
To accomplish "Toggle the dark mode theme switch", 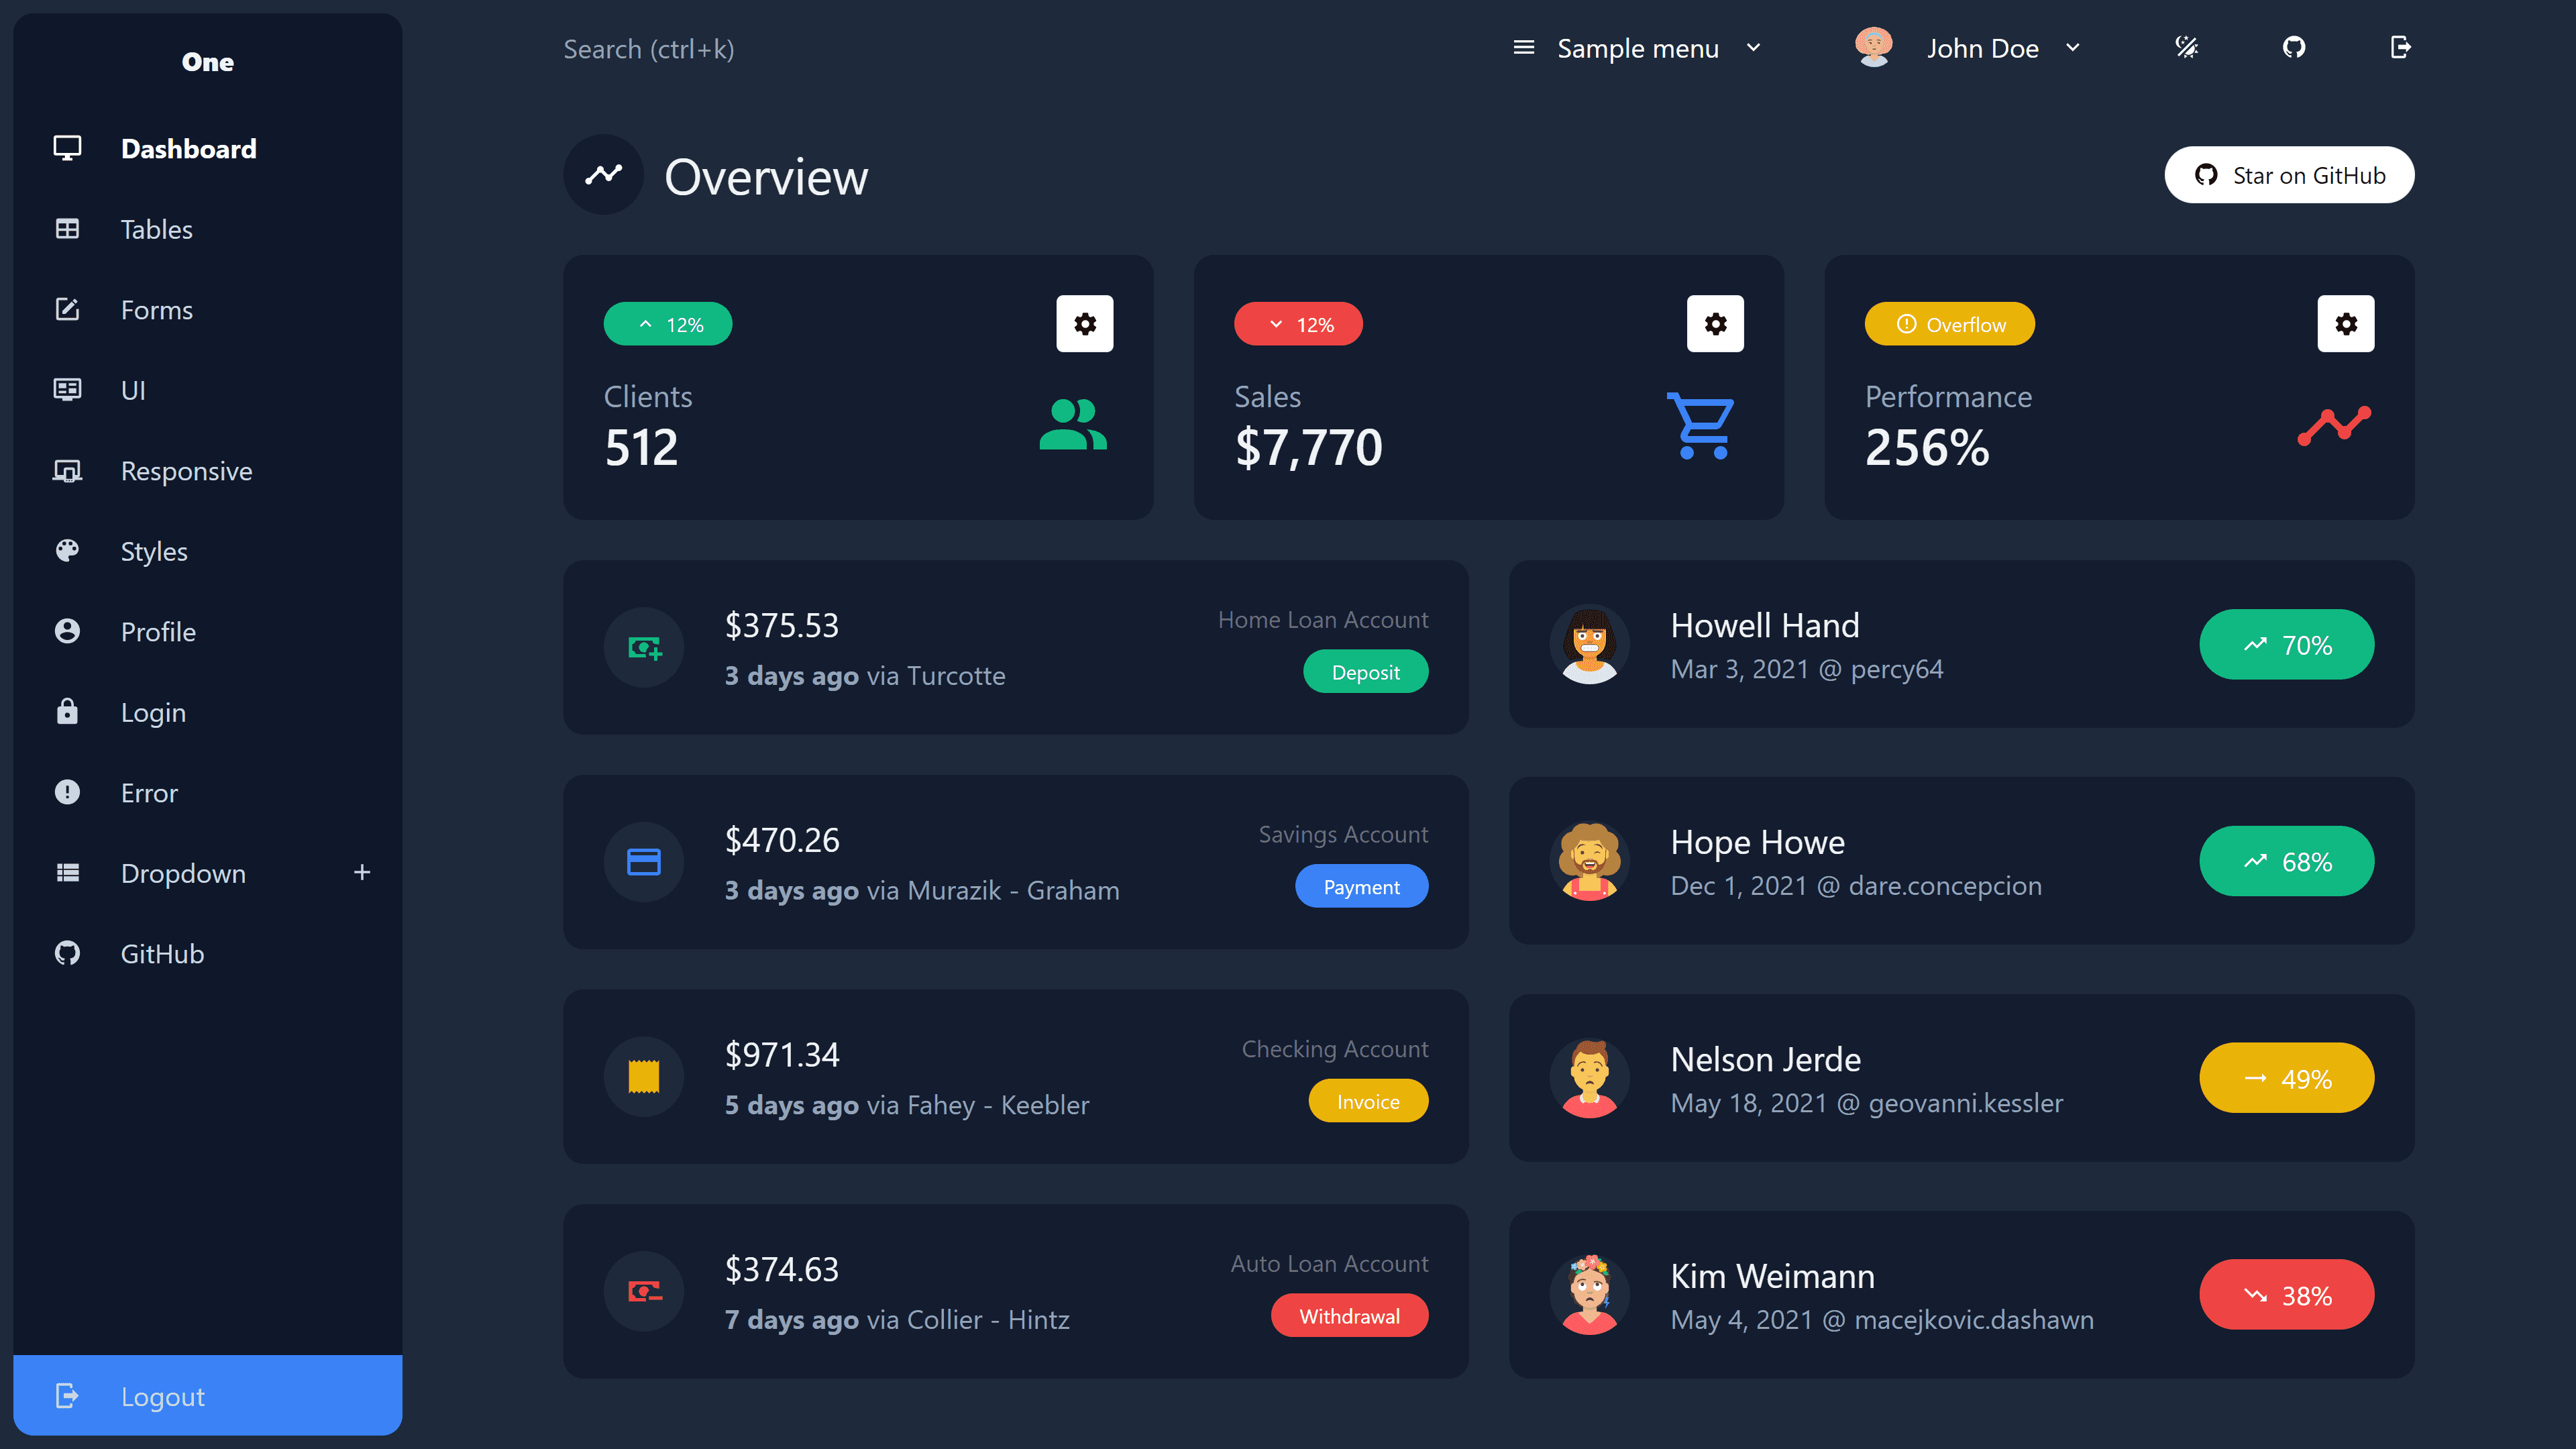I will [x=2186, y=47].
